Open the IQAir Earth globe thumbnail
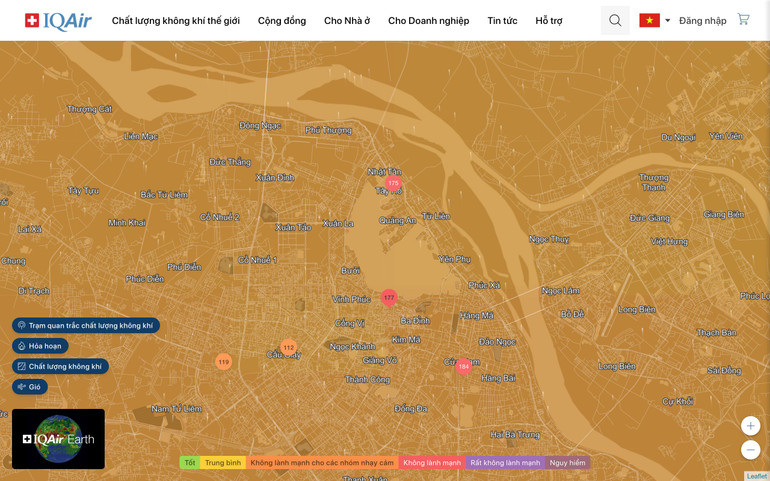The height and width of the screenshot is (481, 770). 58,439
